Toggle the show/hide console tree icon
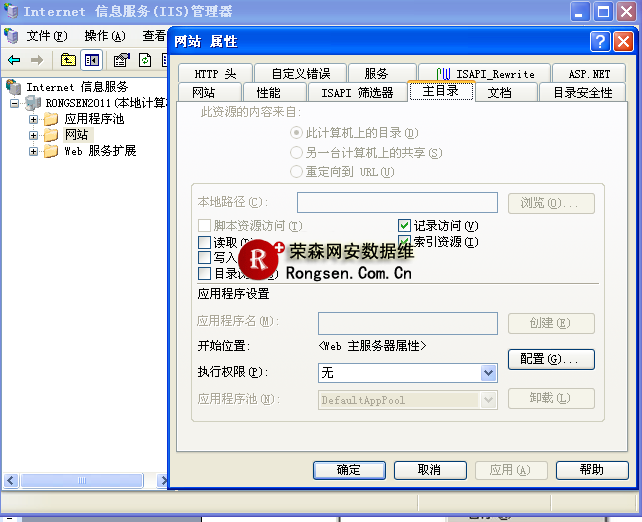The width and height of the screenshot is (642, 522). [x=92, y=60]
